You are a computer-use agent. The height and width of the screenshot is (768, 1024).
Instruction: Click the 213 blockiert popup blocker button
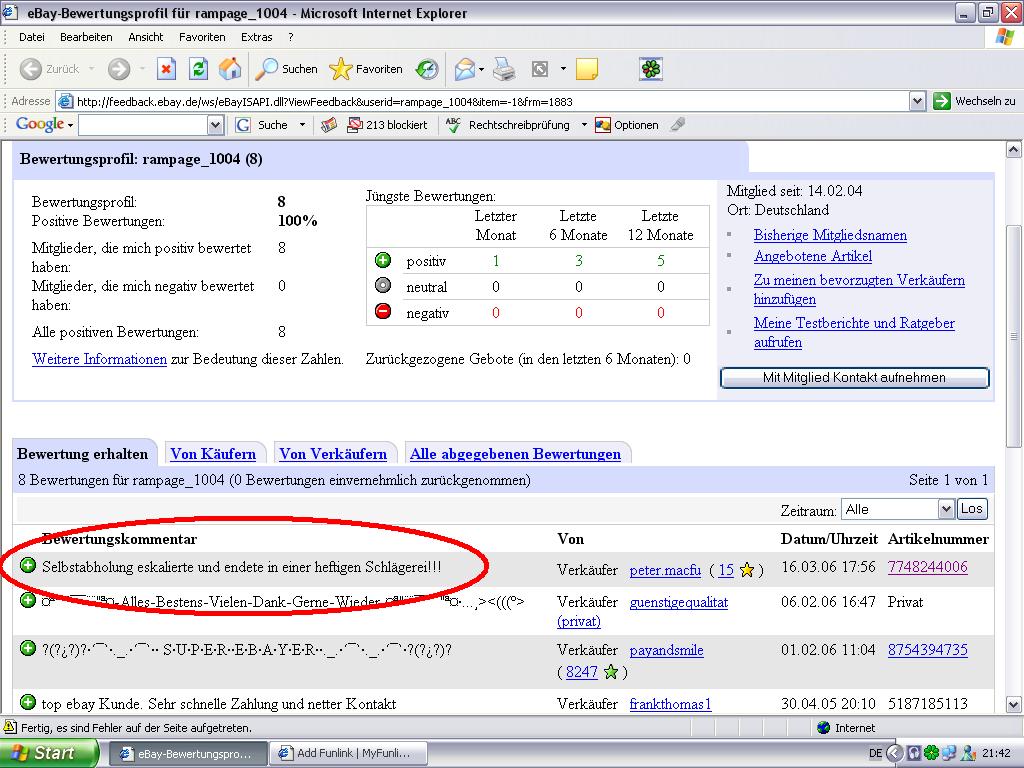[x=387, y=125]
